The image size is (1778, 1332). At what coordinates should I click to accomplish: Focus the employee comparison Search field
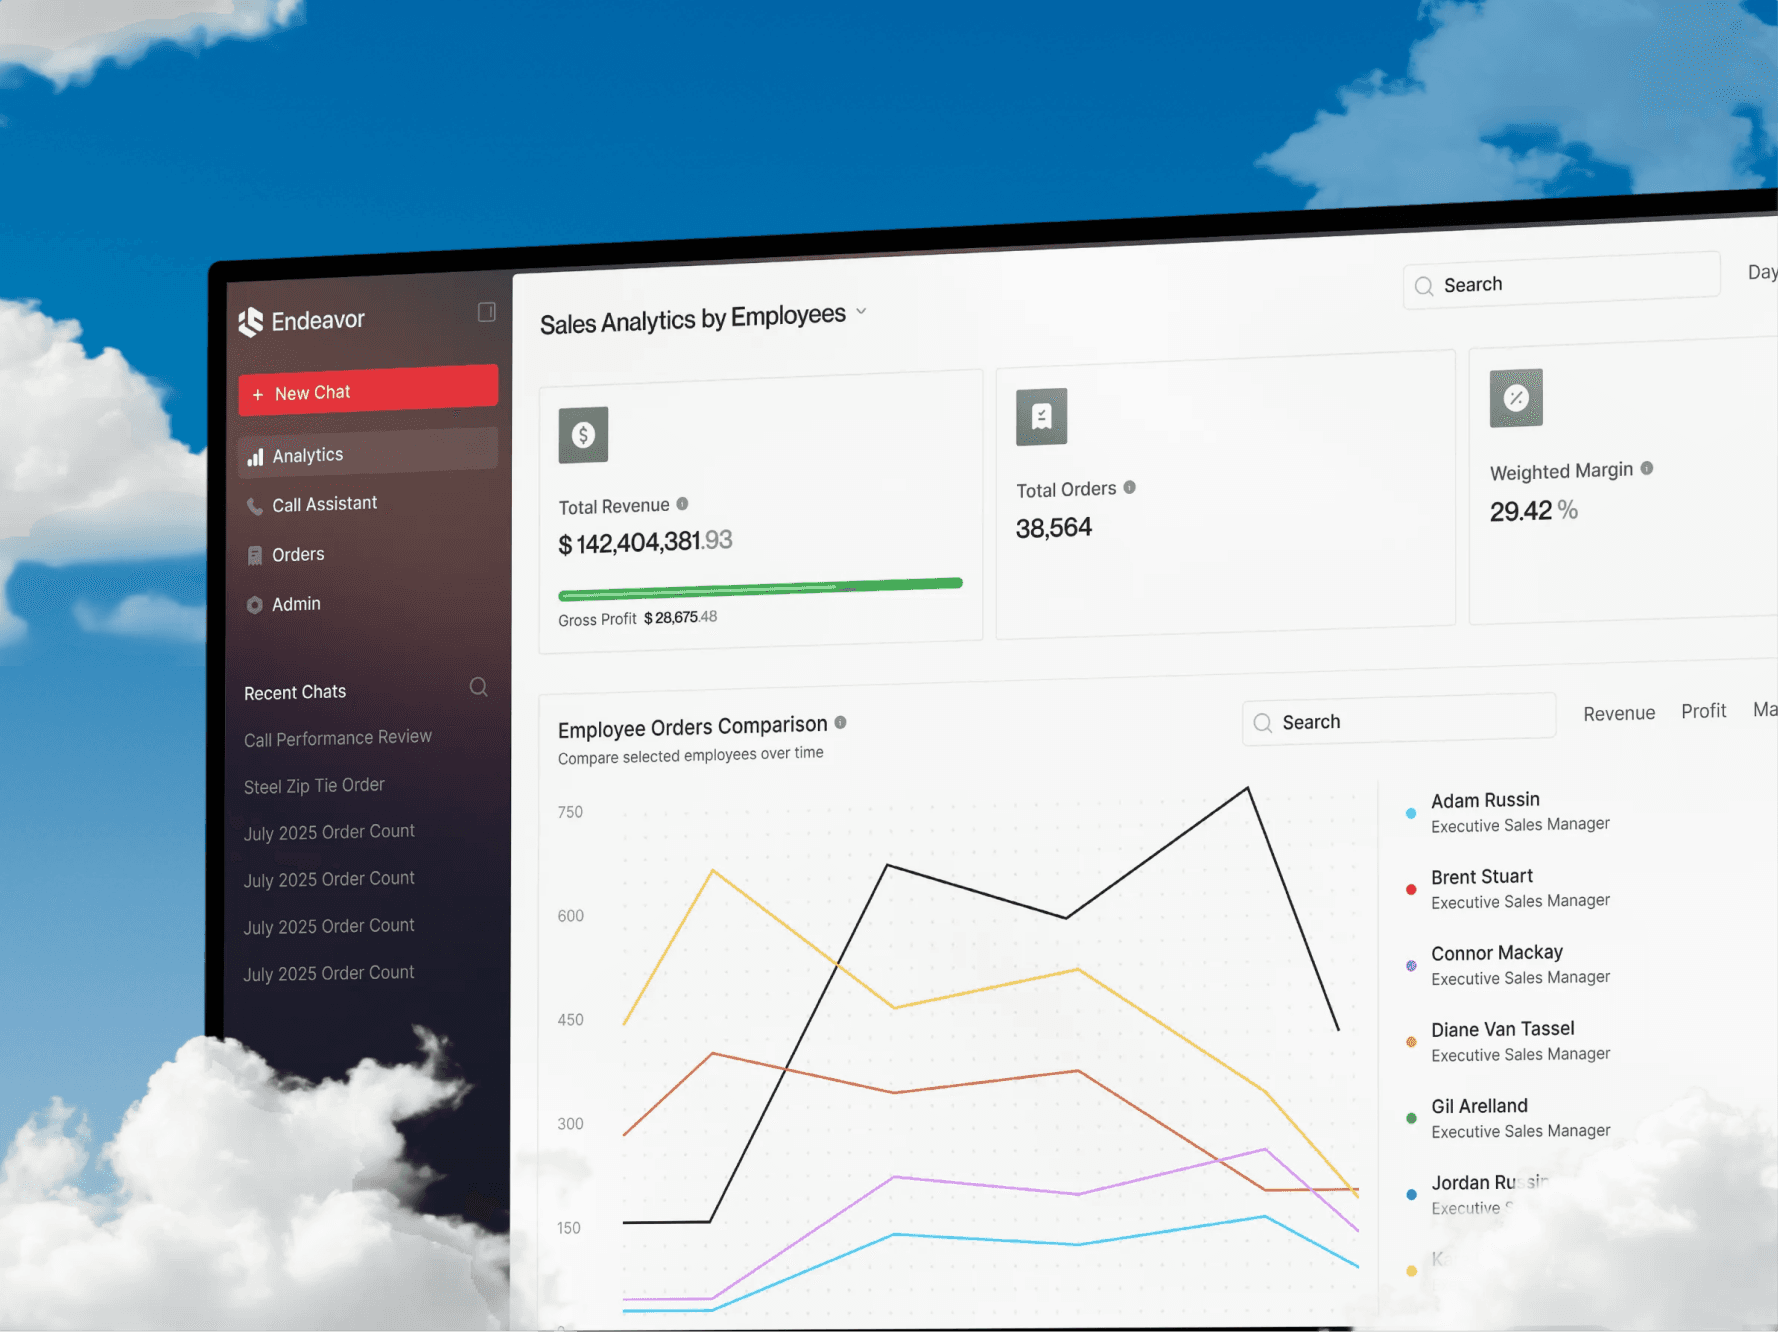coord(1399,720)
